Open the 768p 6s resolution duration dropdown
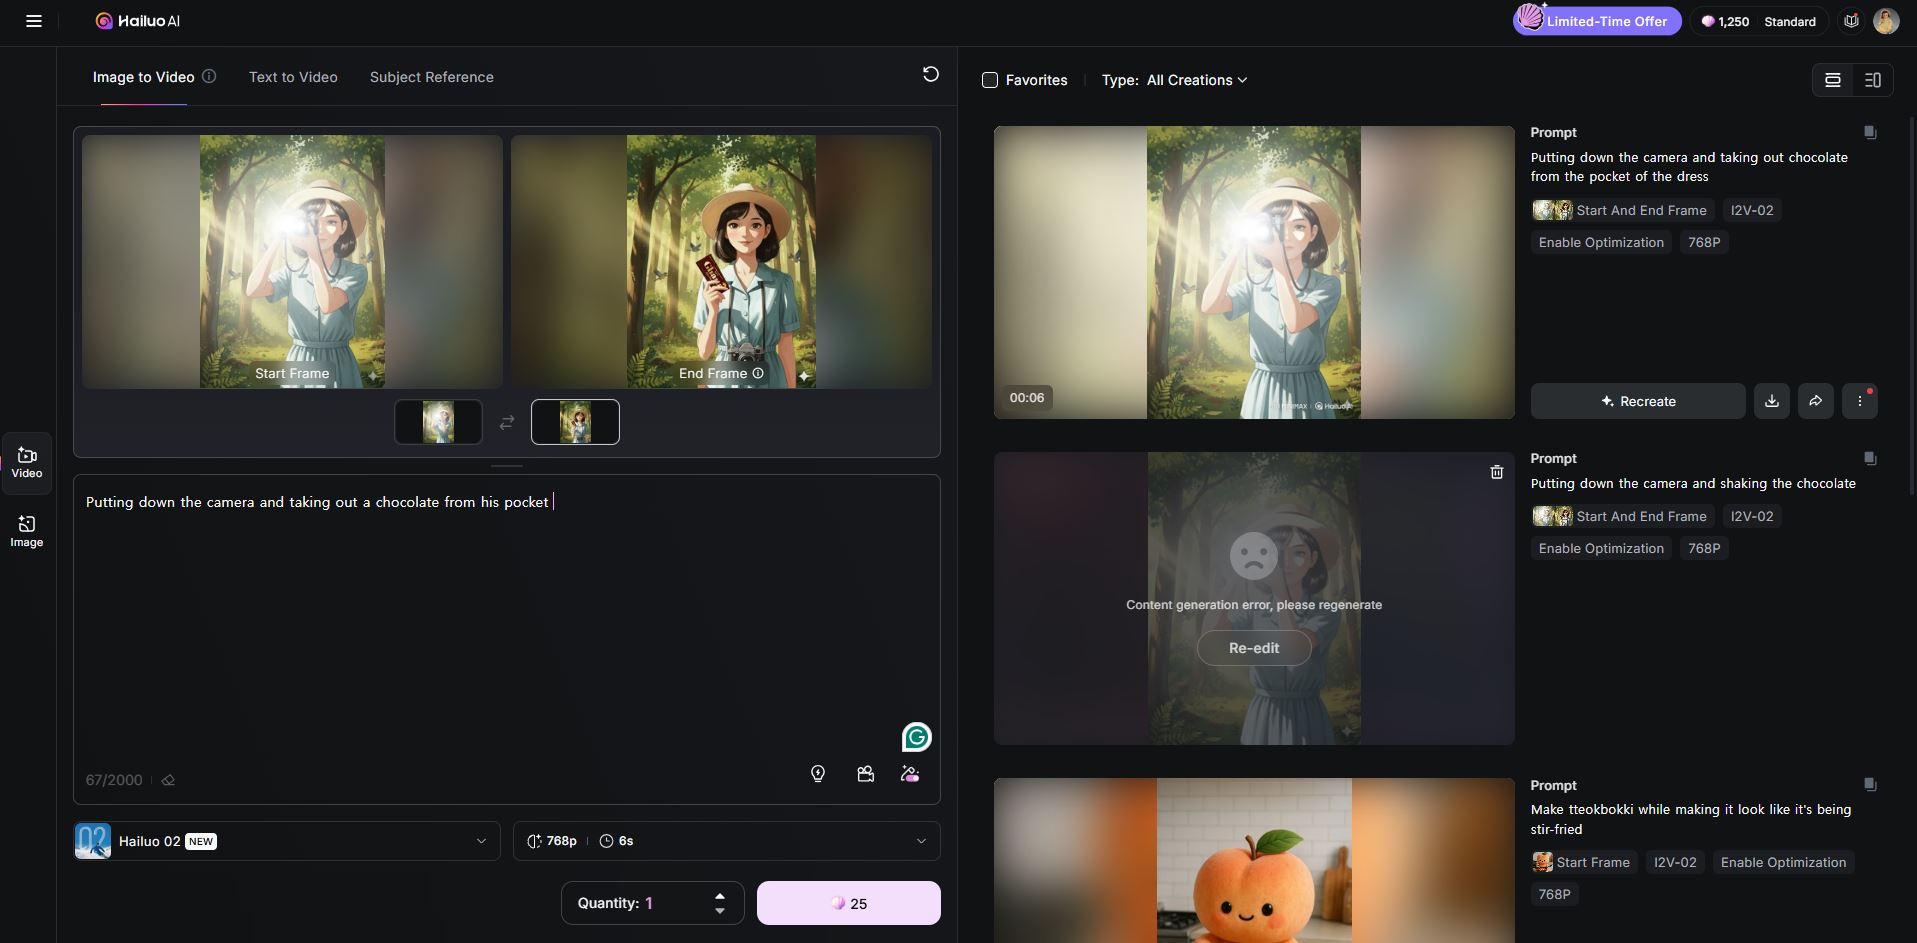This screenshot has height=943, width=1917. tap(726, 841)
